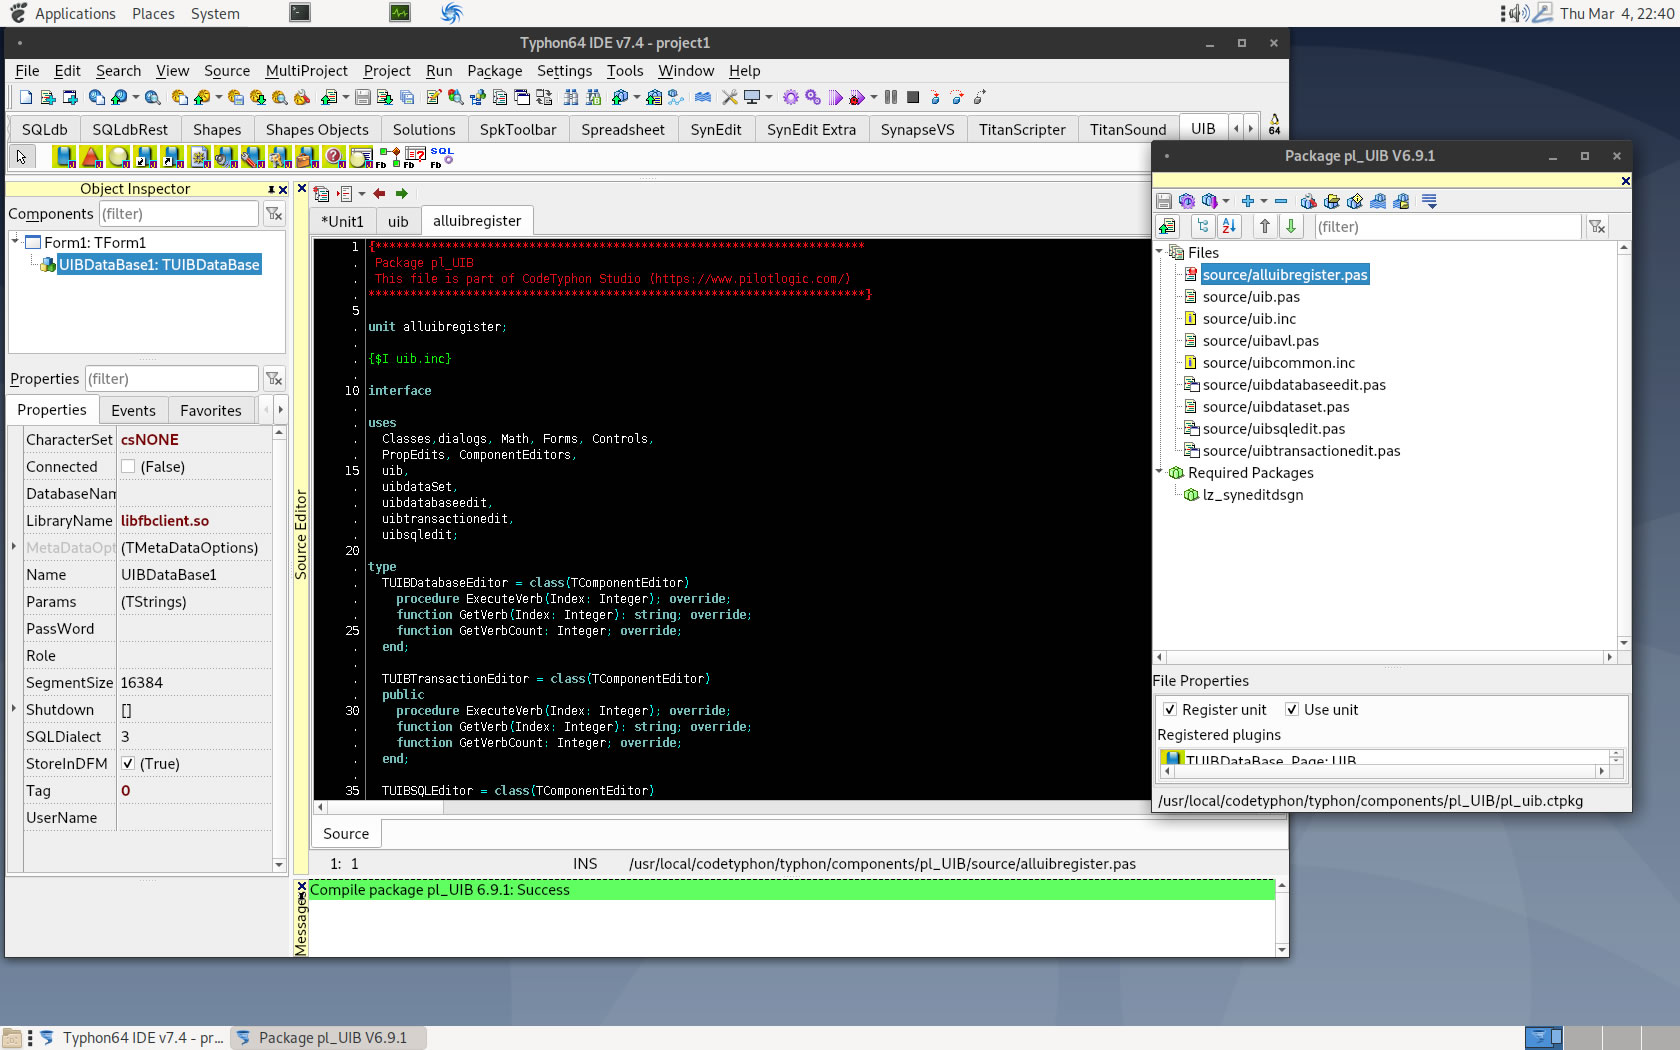Clear the Properties filter in Object Inspector

tap(274, 379)
